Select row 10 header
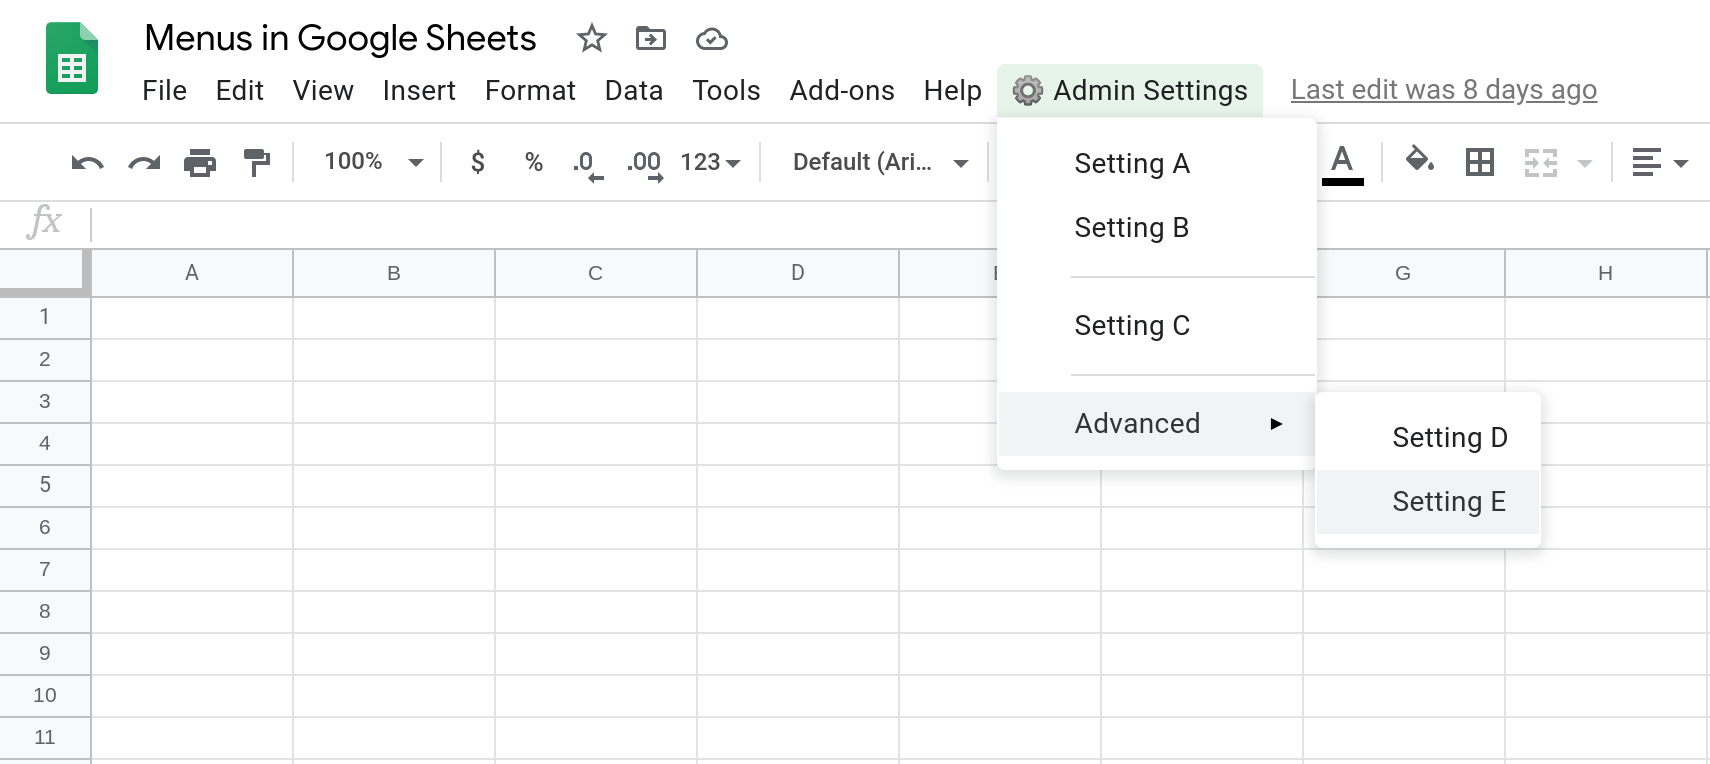This screenshot has width=1710, height=764. click(x=45, y=695)
